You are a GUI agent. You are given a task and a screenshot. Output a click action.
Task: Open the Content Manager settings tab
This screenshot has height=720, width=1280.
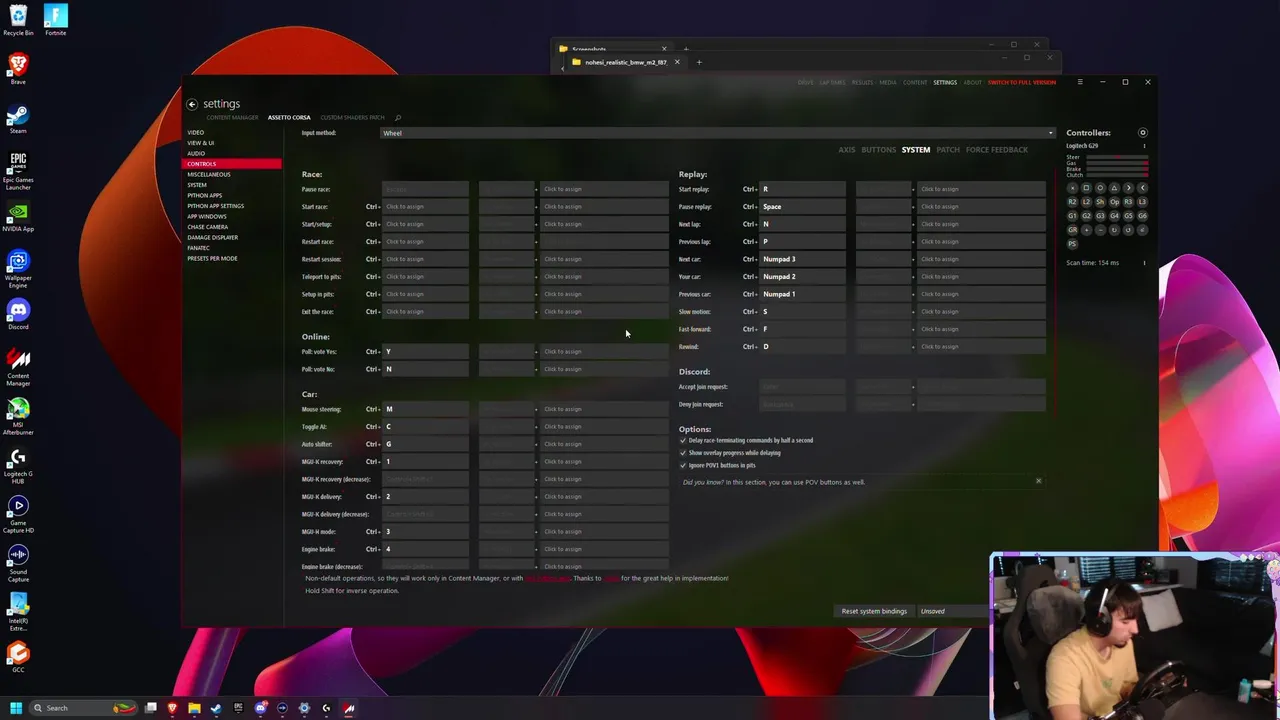[232, 118]
